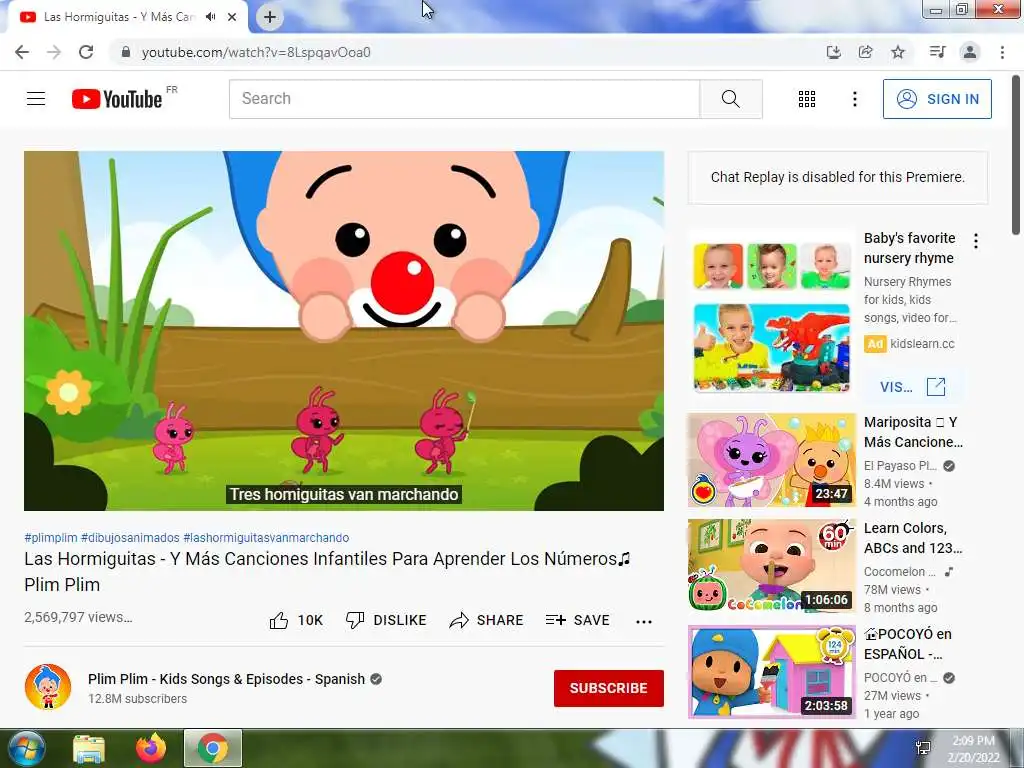
Task: Click the network tray icon
Action: [923, 748]
